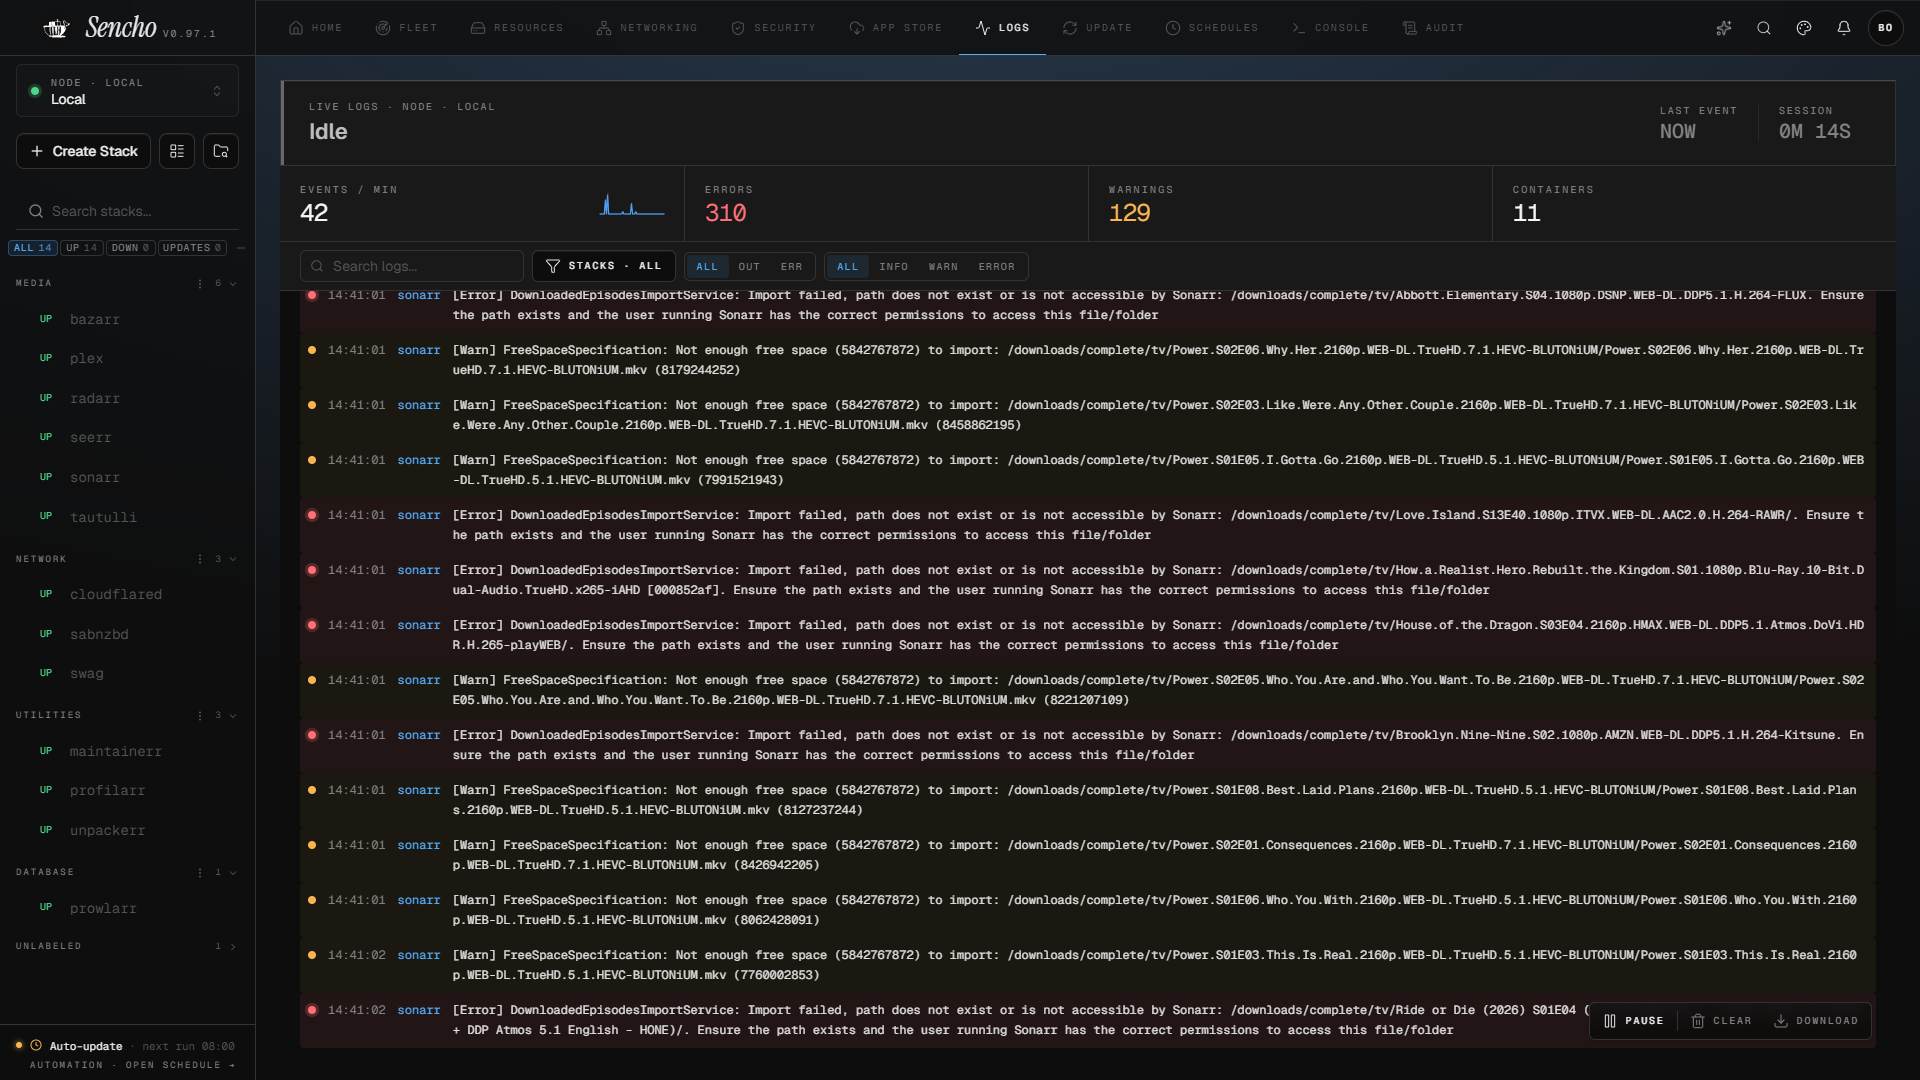Open the theme palette icon
Viewport: 1920px width, 1080px height.
coord(1804,28)
